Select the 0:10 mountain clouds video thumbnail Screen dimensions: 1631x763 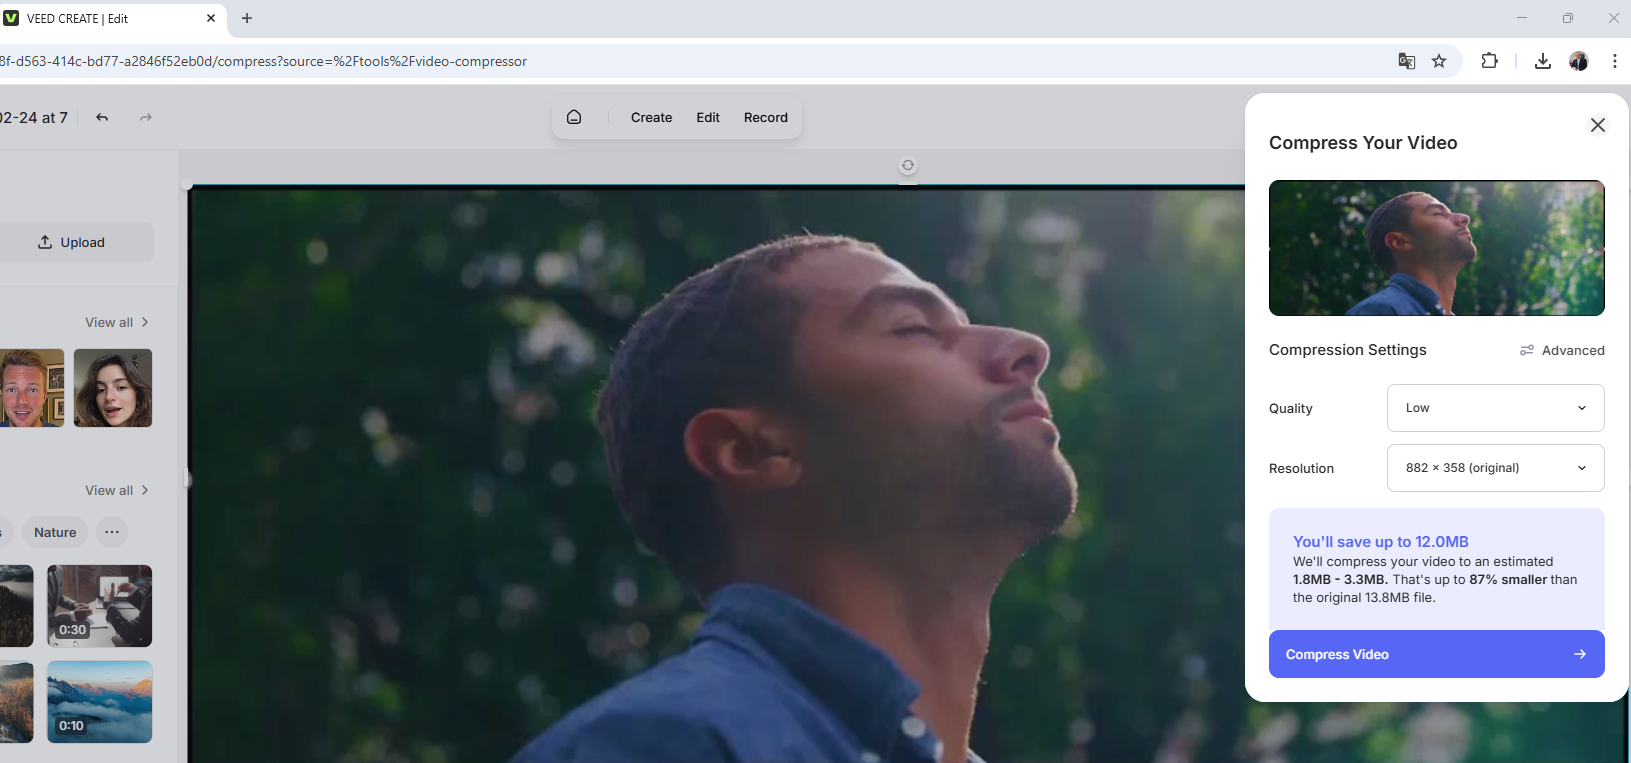[100, 702]
